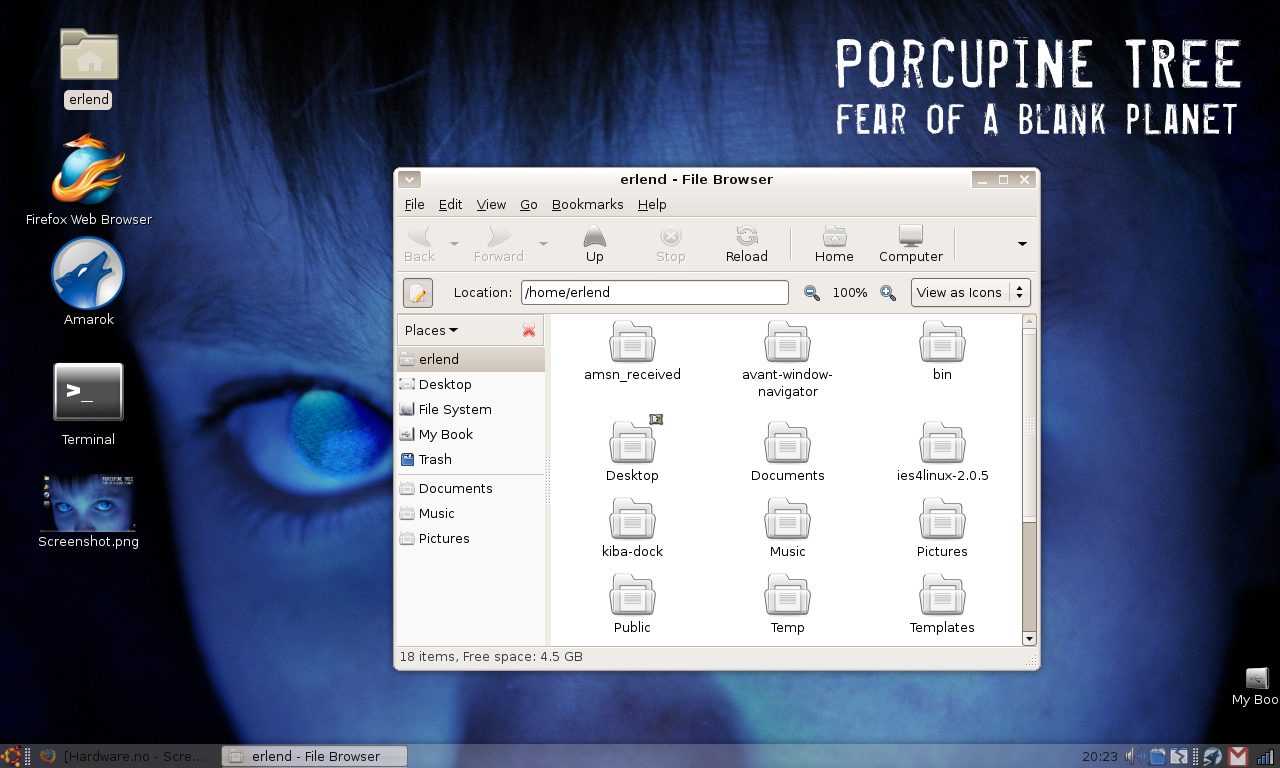Open the Edit menu
The image size is (1280, 768).
(451, 205)
